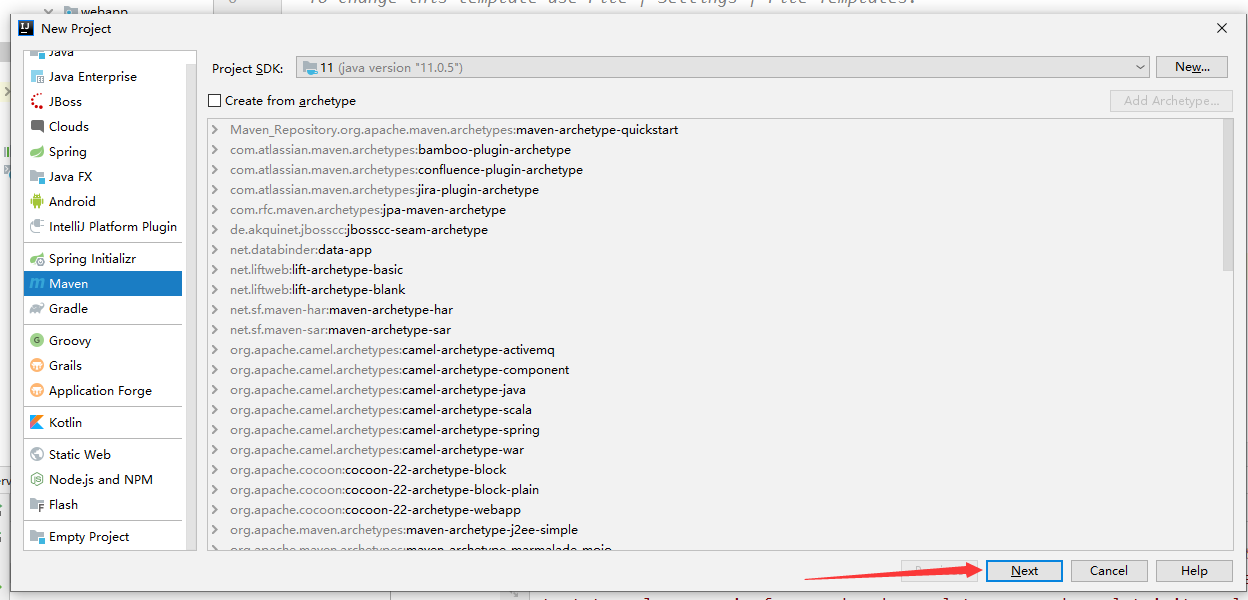The image size is (1248, 600).
Task: Open the Project SDK dropdown
Action: [723, 67]
